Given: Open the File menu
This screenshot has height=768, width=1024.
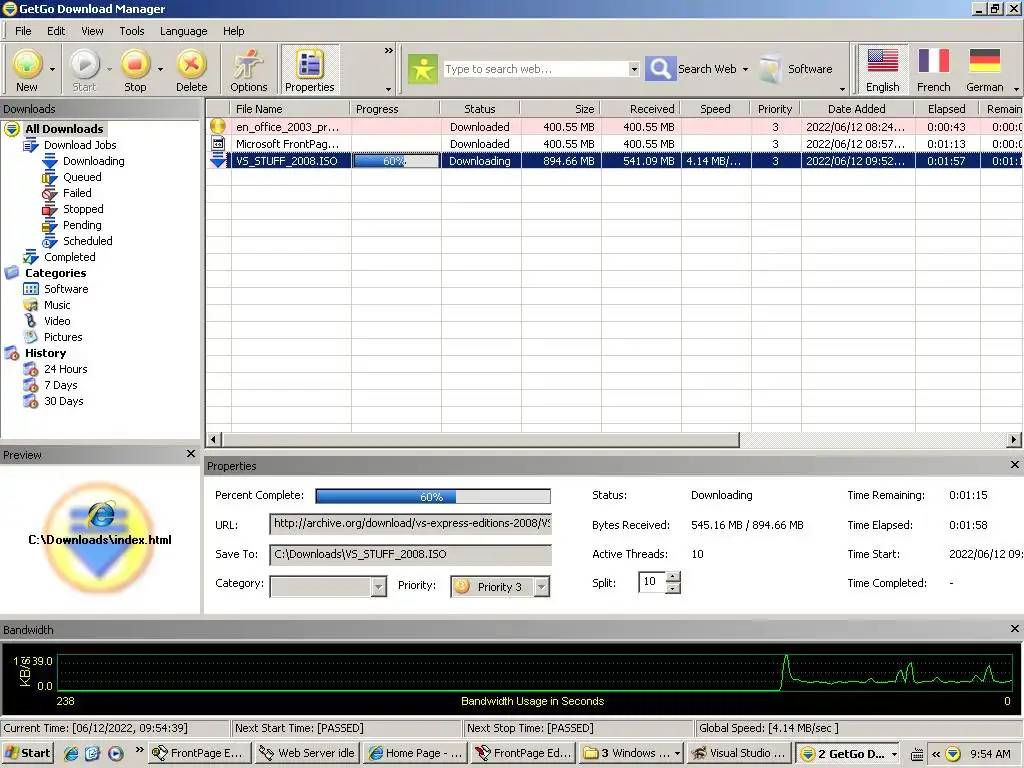Looking at the screenshot, I should 23,31.
